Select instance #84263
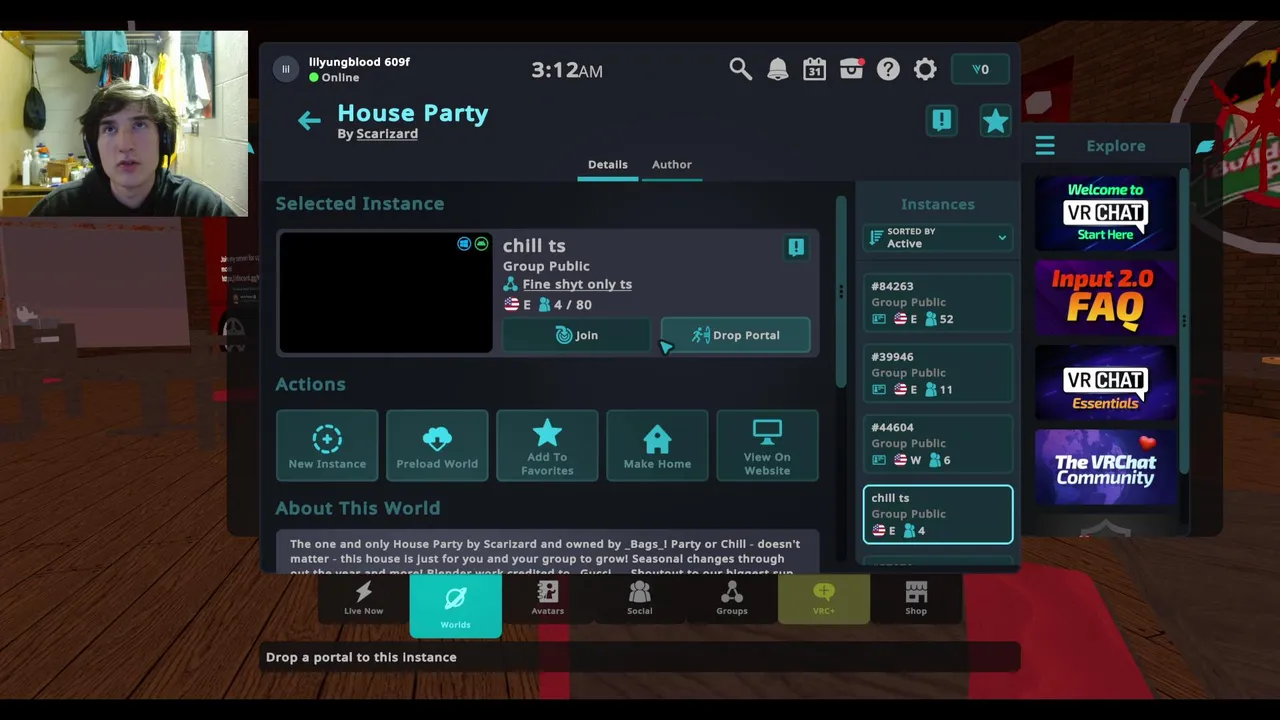The width and height of the screenshot is (1280, 720). 938,303
